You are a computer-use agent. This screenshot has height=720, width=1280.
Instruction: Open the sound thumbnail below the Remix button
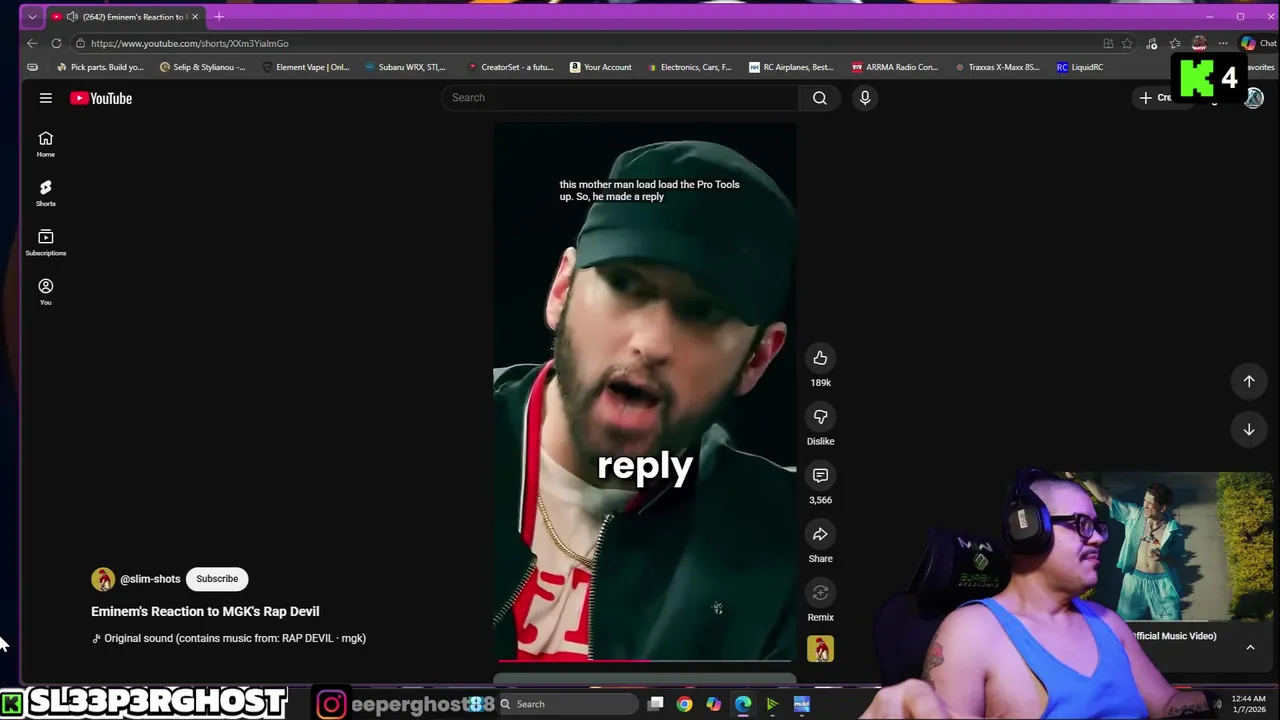(x=820, y=649)
